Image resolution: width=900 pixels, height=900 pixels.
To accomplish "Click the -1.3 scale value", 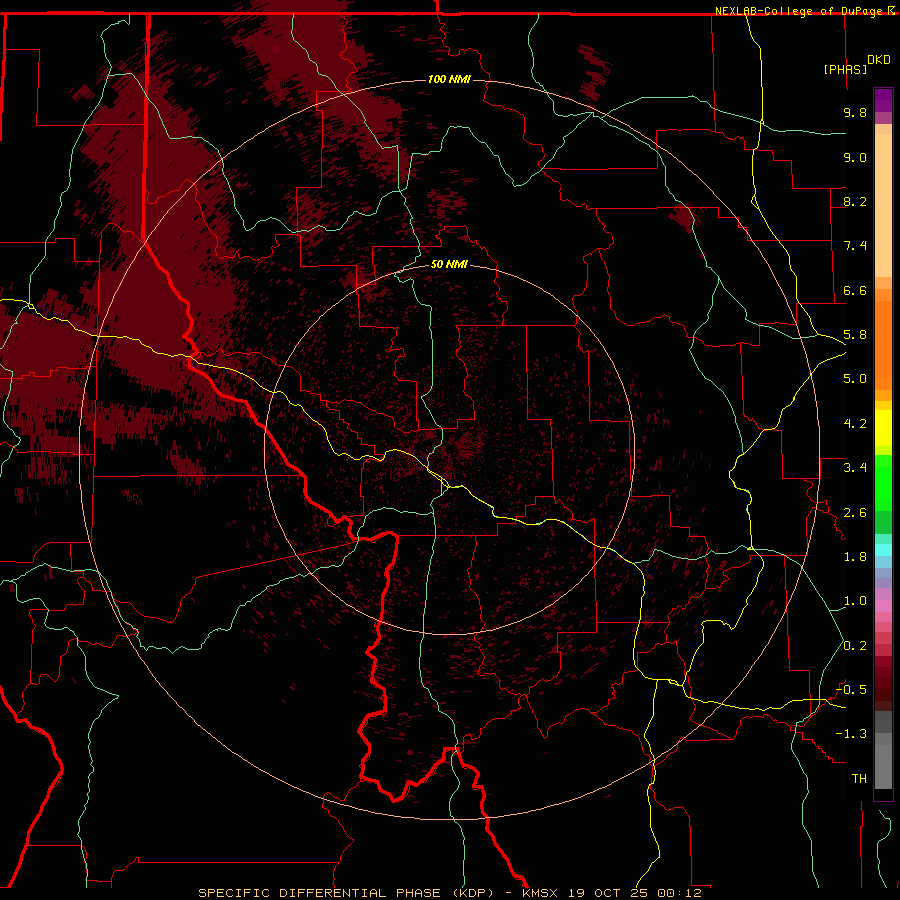I will pyautogui.click(x=851, y=734).
